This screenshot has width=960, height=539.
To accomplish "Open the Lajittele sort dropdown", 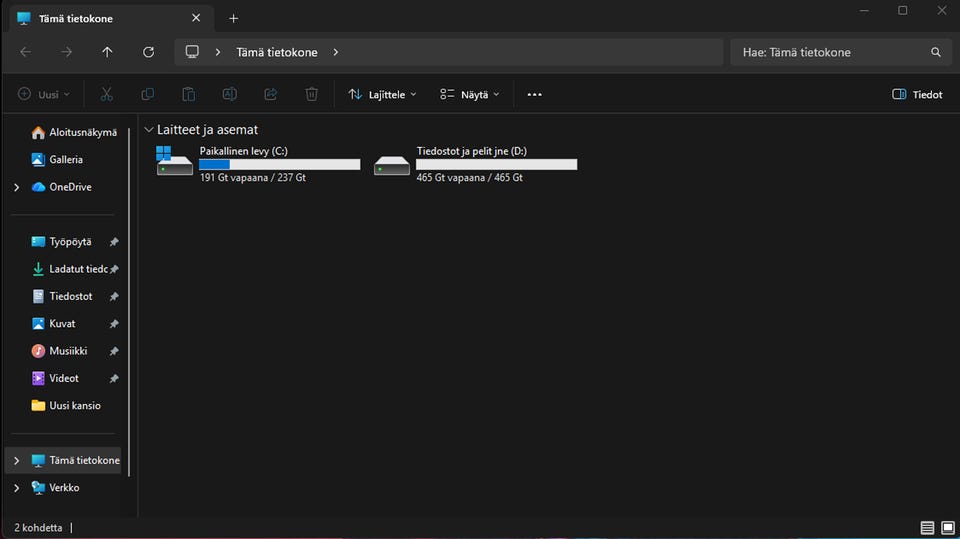I will pos(383,94).
